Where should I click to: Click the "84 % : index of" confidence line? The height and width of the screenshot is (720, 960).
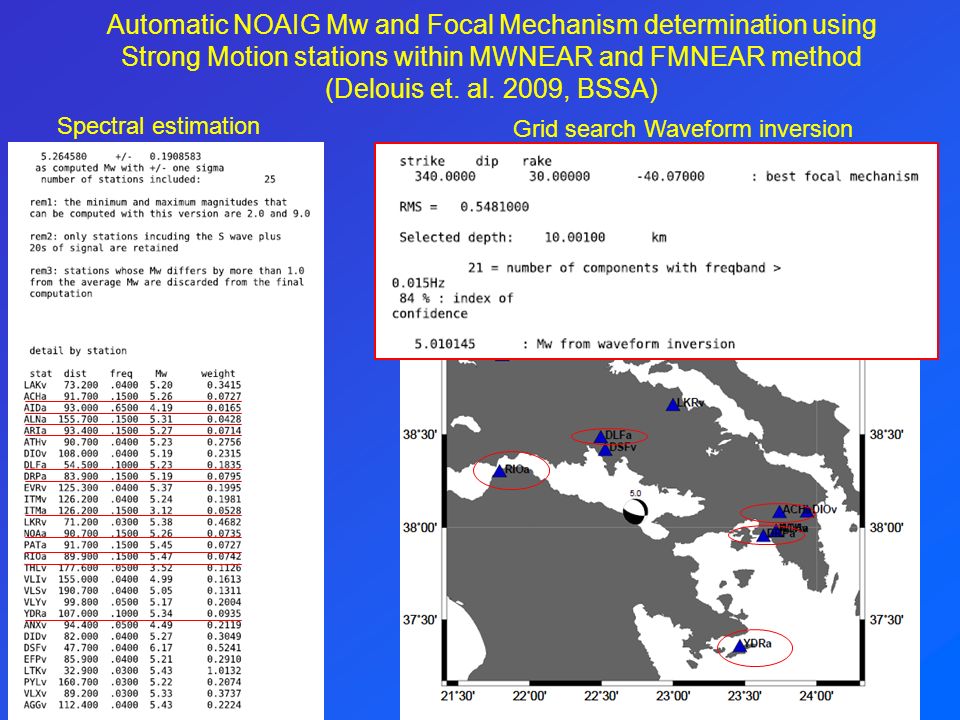[x=456, y=299]
